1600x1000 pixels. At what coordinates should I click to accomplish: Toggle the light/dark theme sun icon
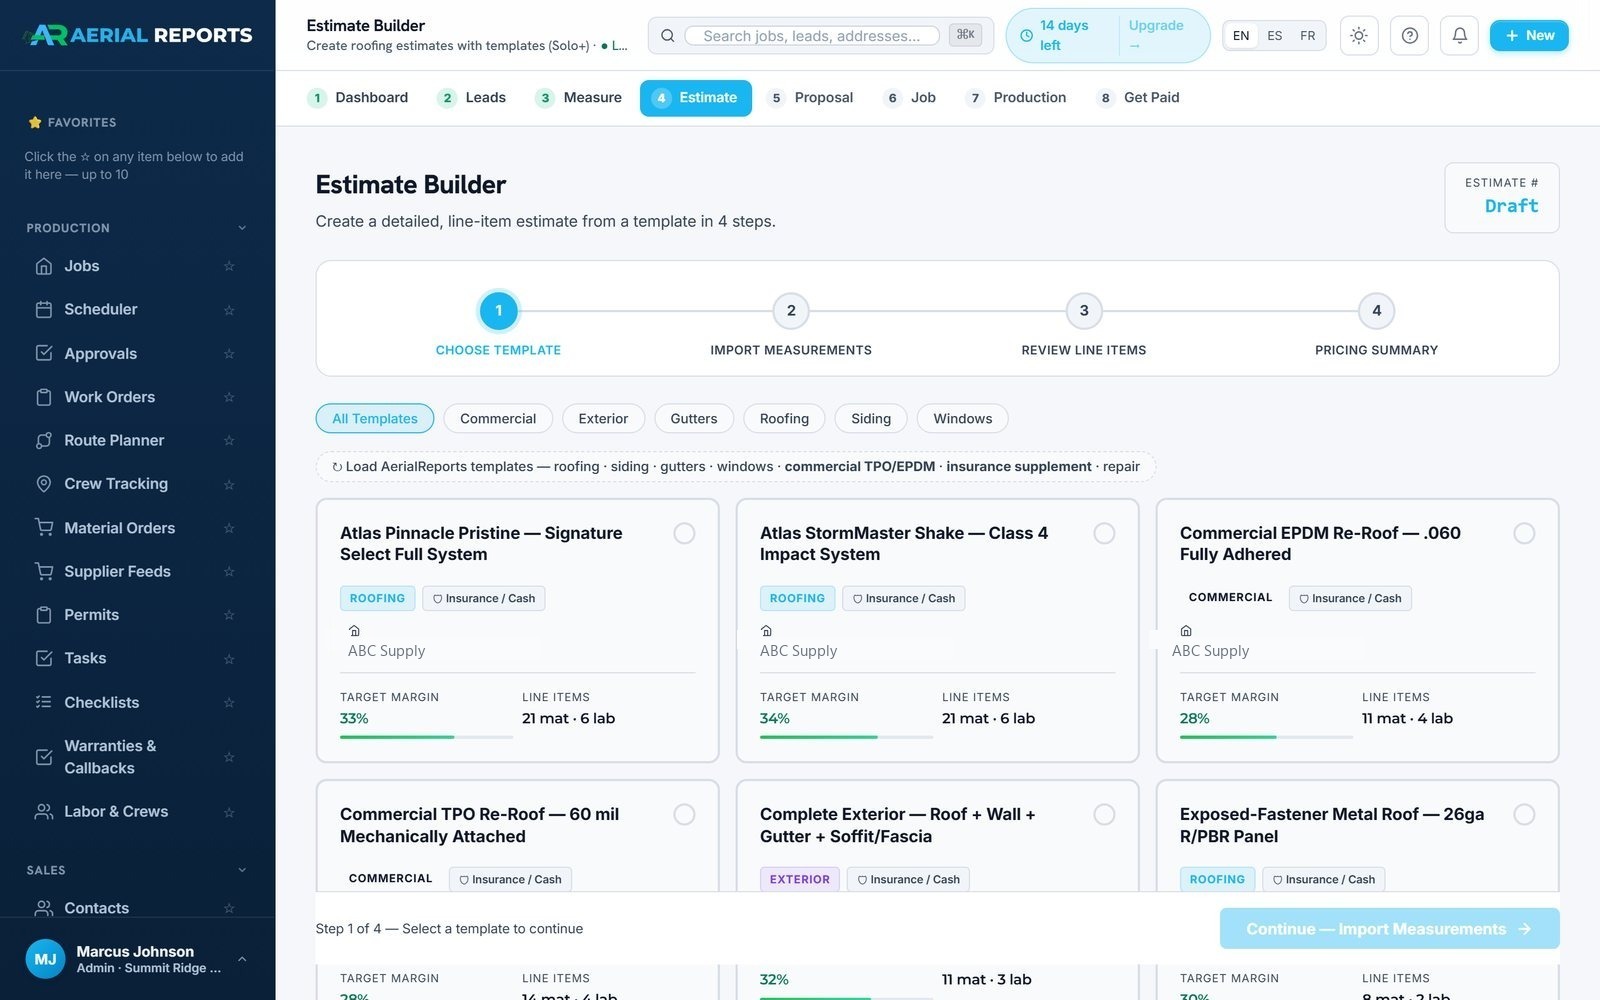[x=1359, y=36]
